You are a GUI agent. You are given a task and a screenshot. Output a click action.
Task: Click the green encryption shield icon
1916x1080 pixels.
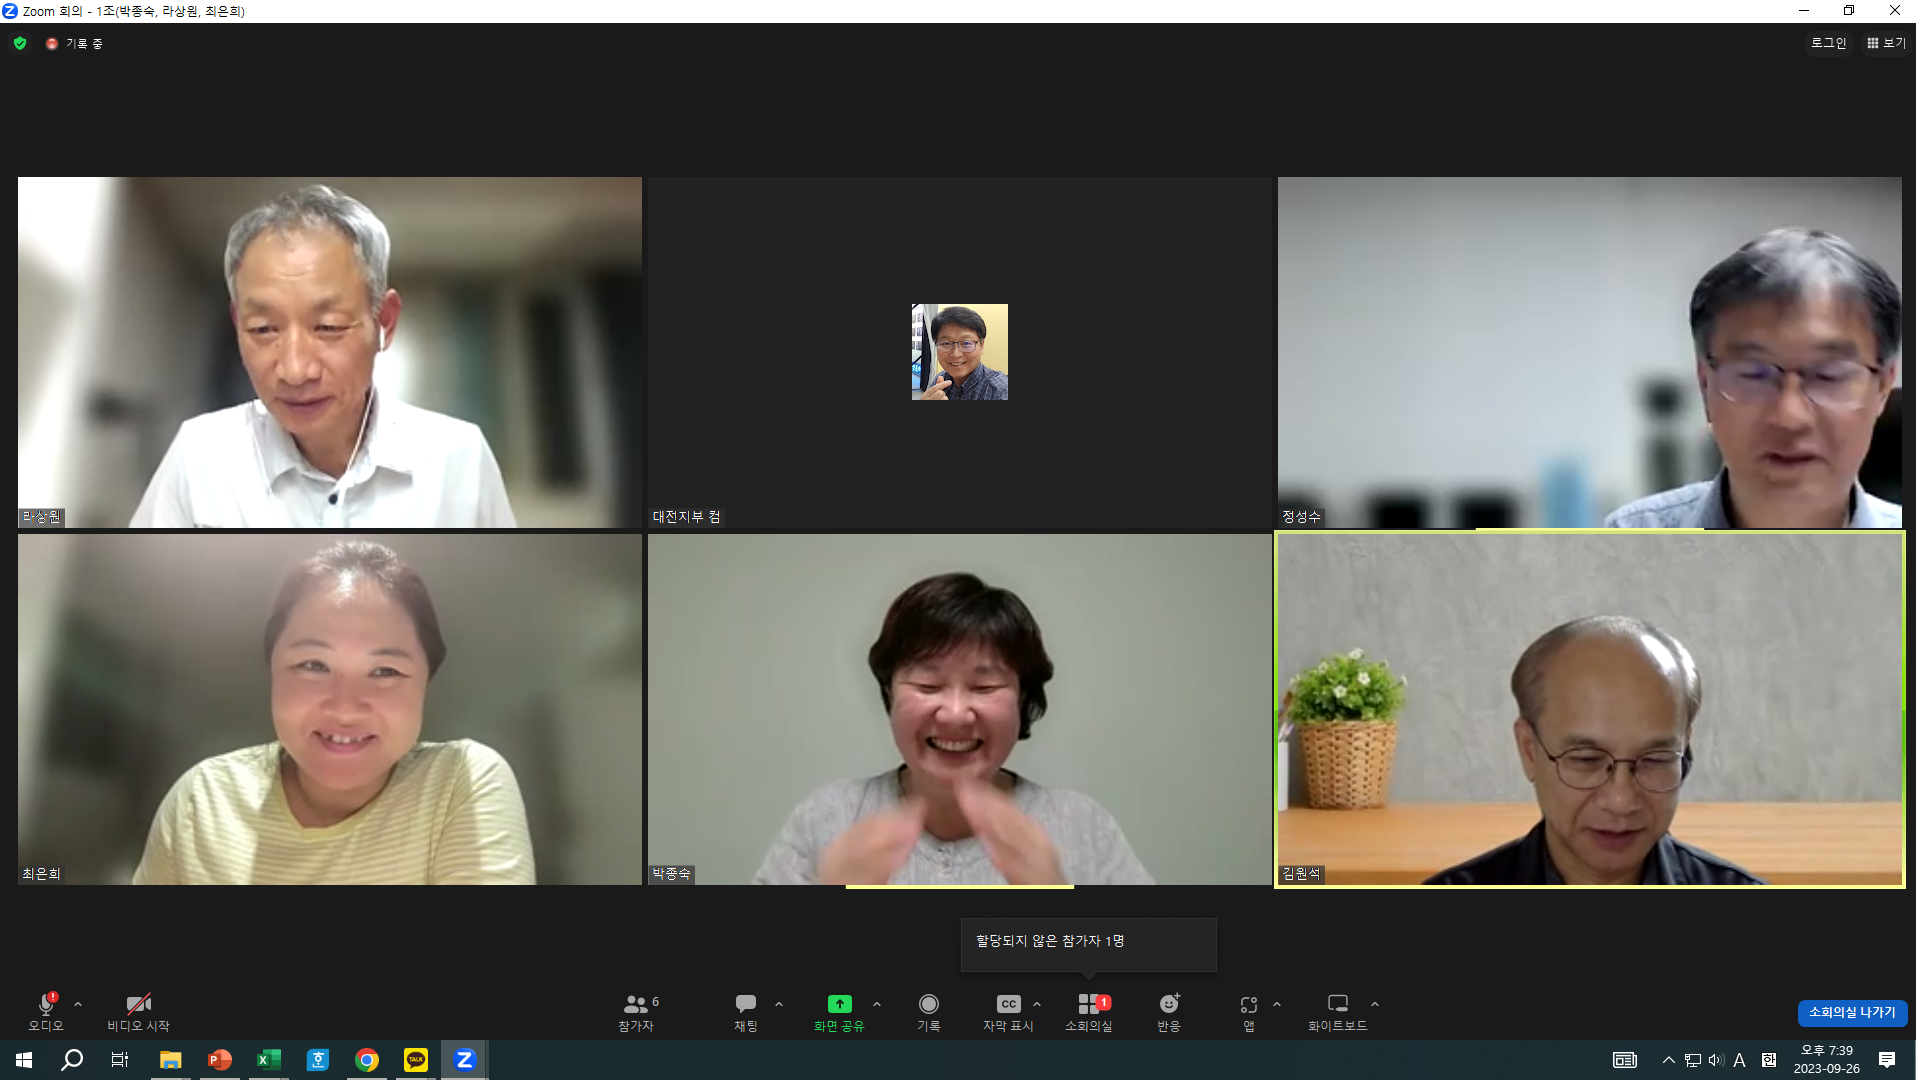pos(20,43)
